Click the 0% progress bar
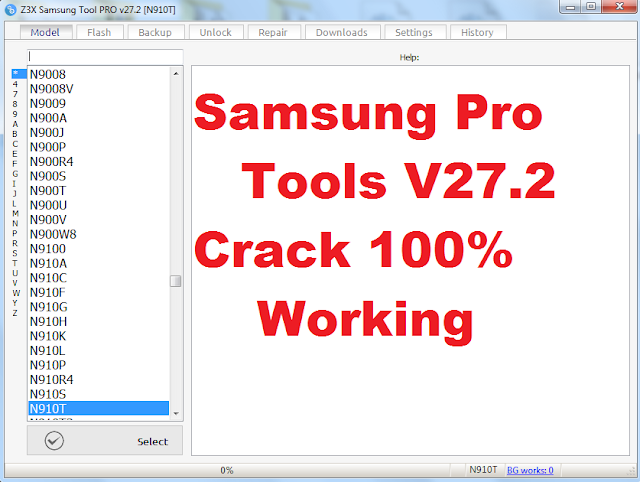 coord(227,470)
